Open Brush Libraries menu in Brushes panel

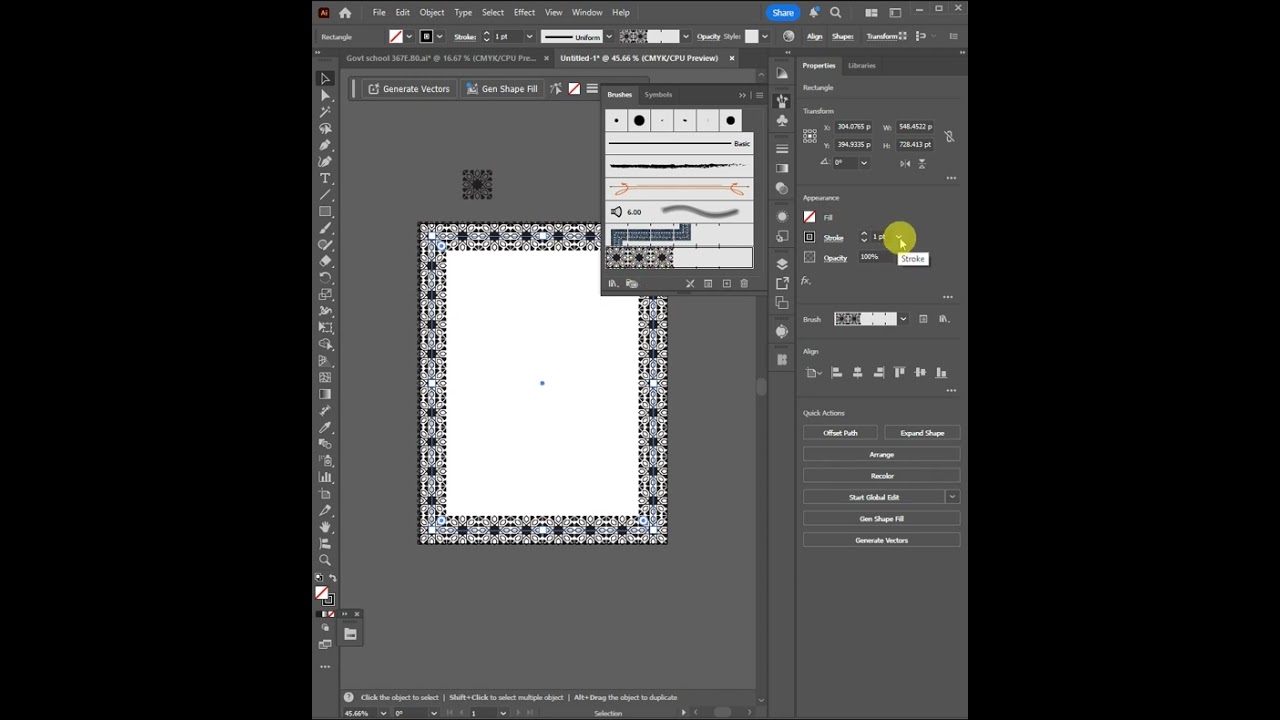pos(613,284)
